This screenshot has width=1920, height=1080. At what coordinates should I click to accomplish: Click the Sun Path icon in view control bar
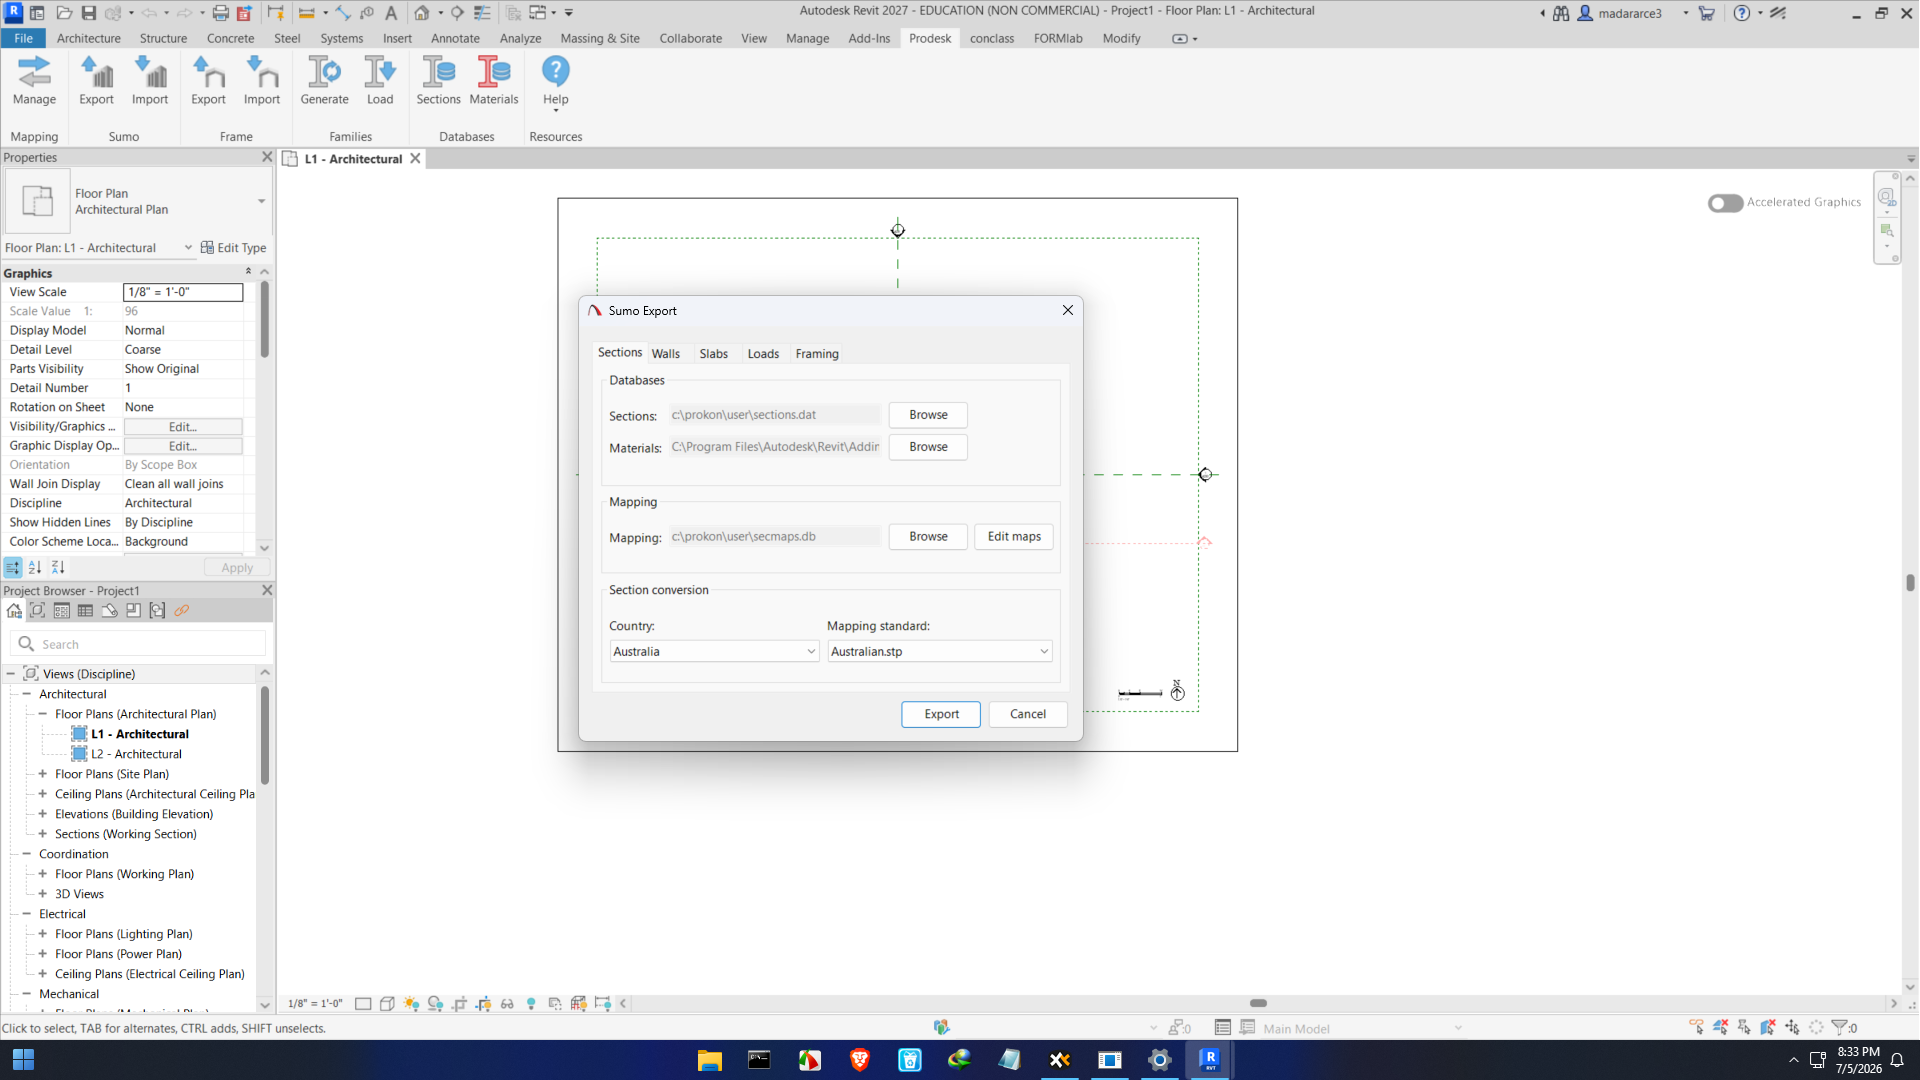tap(411, 1003)
